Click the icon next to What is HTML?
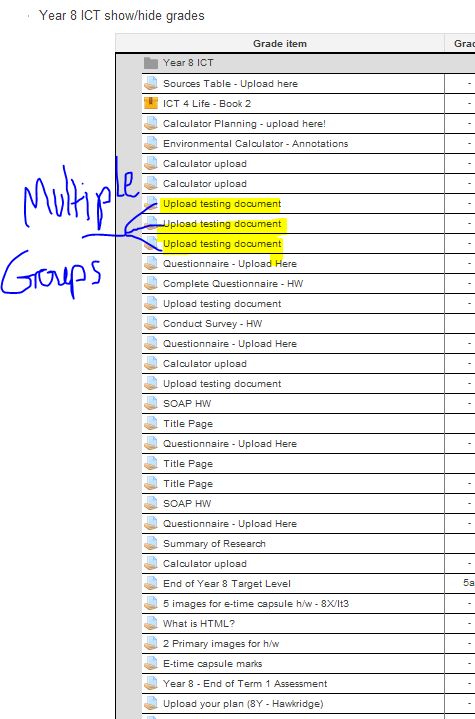The height and width of the screenshot is (719, 475). point(150,623)
